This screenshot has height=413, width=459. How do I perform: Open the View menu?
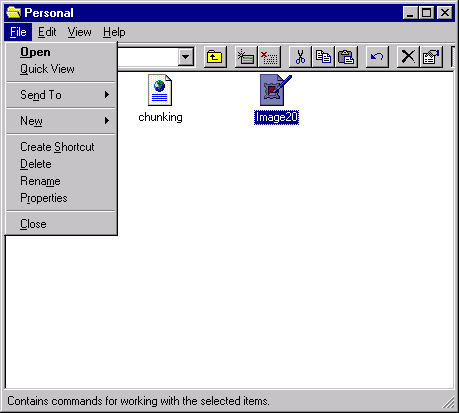79,32
